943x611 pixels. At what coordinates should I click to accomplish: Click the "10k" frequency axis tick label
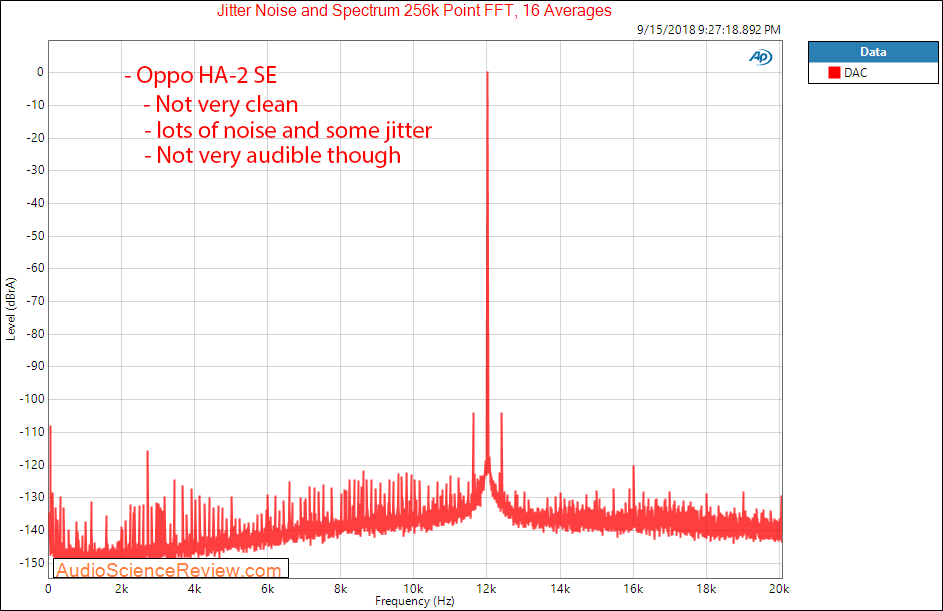point(413,589)
